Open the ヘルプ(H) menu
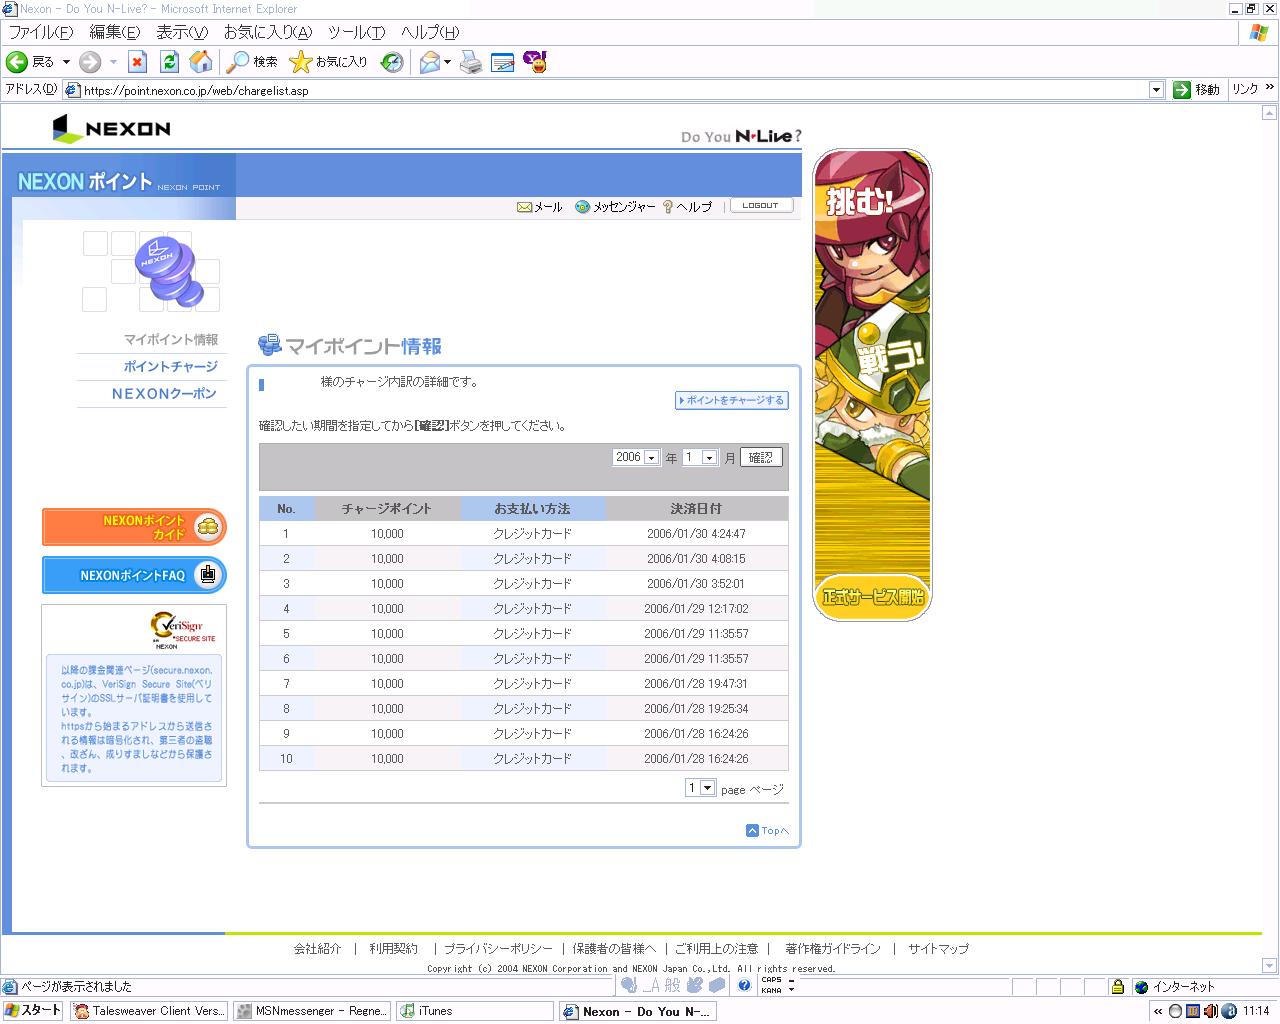This screenshot has height=1024, width=1280. click(x=430, y=32)
